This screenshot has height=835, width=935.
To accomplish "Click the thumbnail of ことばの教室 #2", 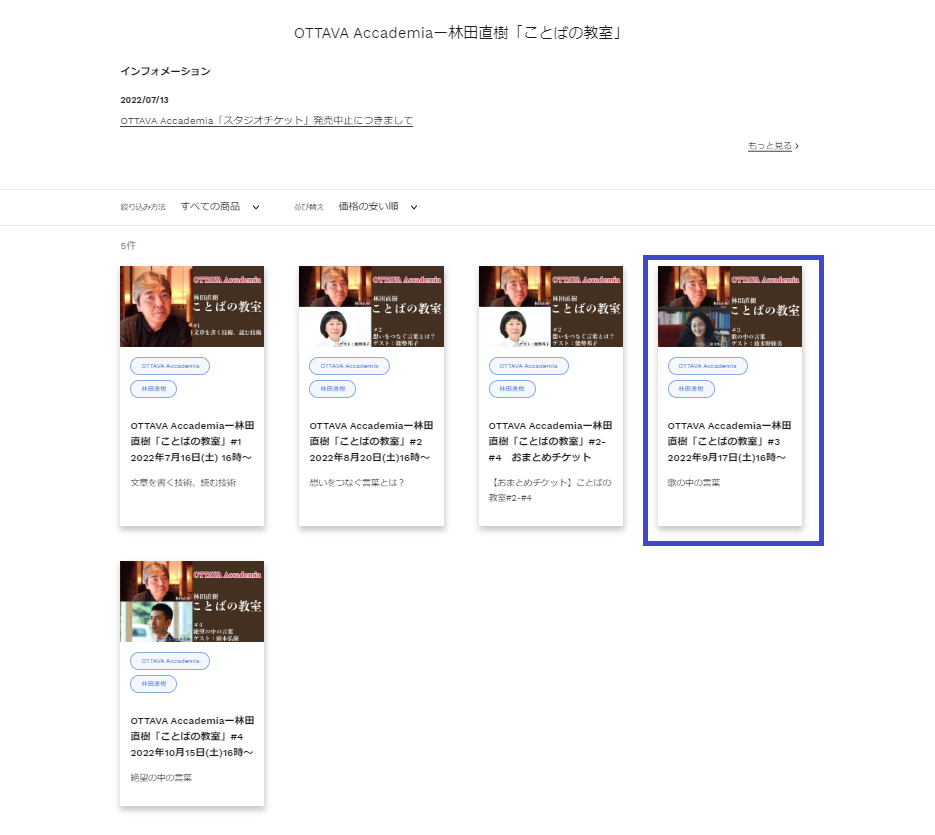I will [371, 306].
